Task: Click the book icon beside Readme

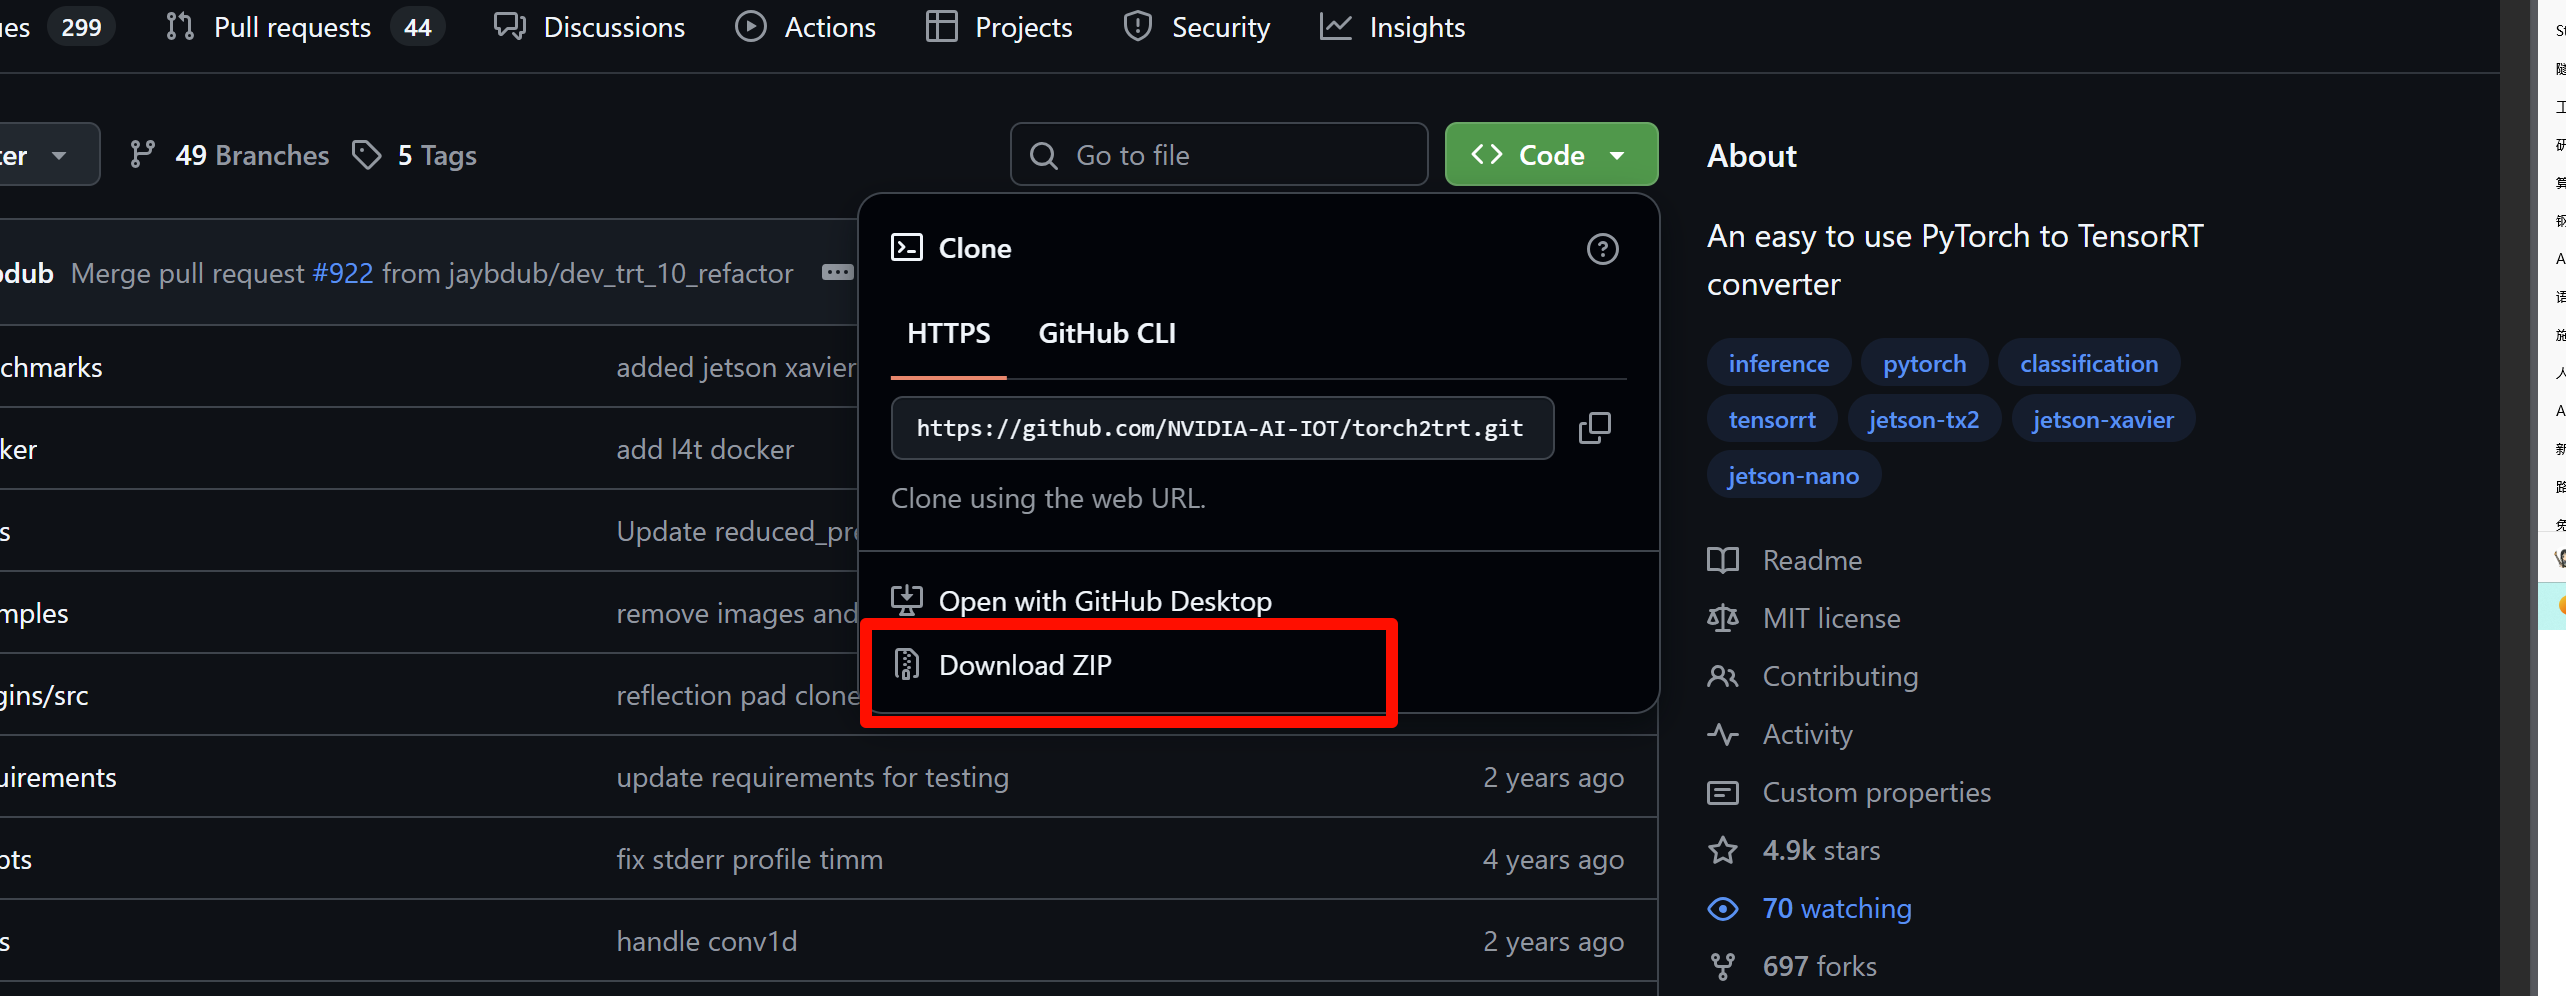Action: click(x=1722, y=560)
